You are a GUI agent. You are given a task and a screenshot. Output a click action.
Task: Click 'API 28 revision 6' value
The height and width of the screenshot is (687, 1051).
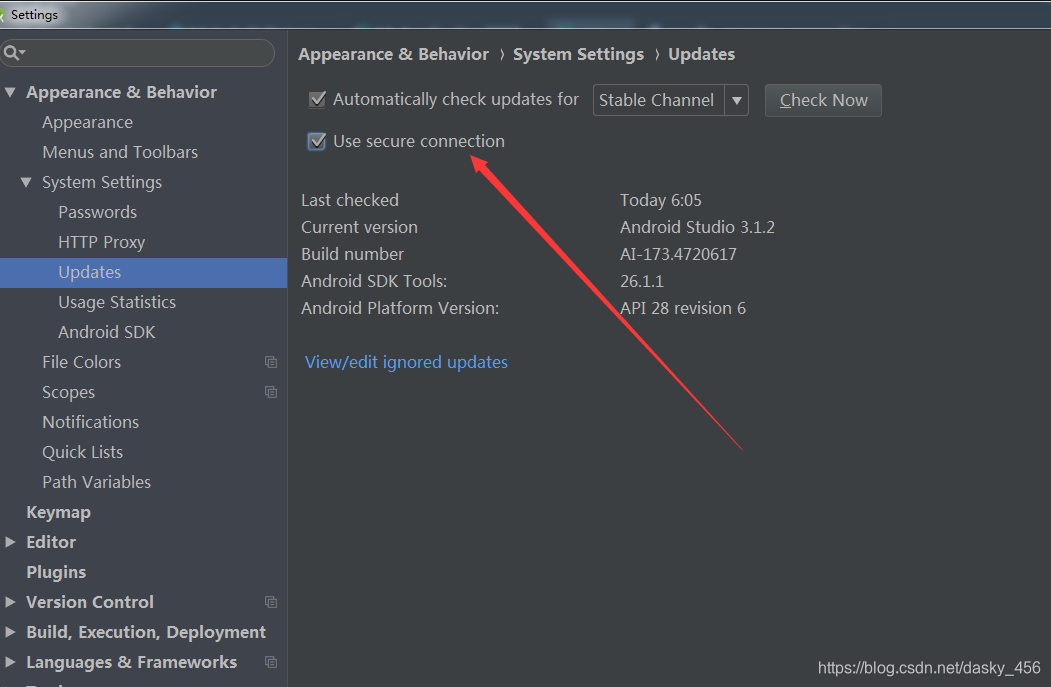point(683,308)
